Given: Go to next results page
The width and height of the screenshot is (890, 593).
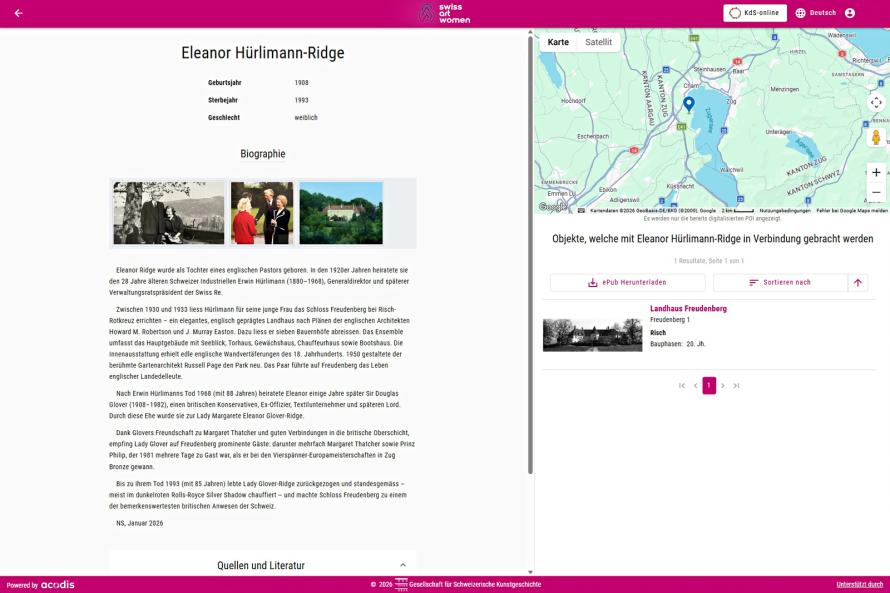Looking at the screenshot, I should click(x=723, y=386).
